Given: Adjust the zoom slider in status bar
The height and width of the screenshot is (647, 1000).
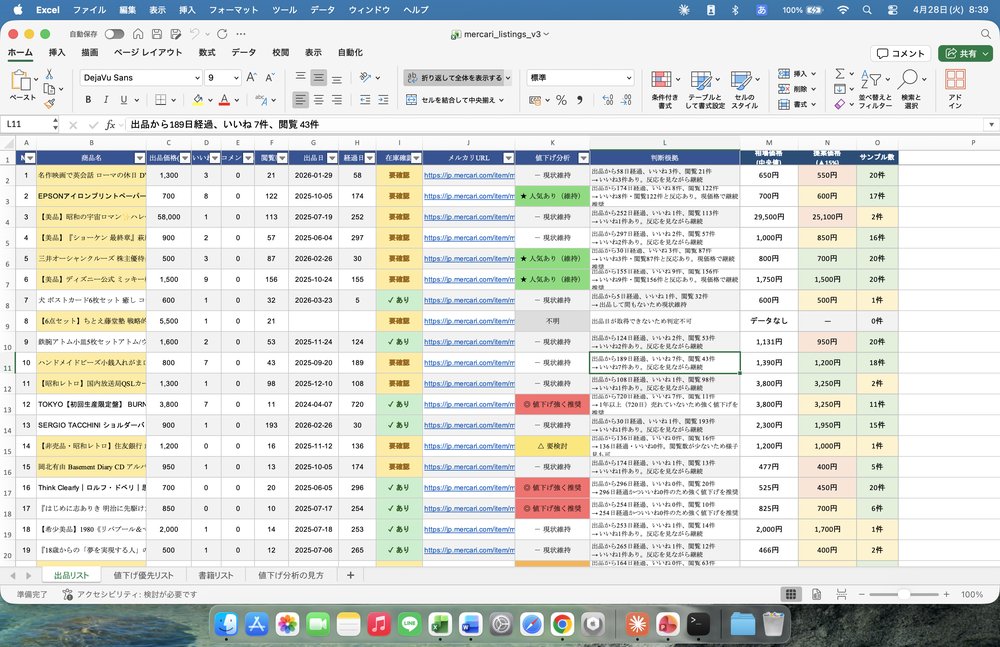Looking at the screenshot, I should 904,594.
